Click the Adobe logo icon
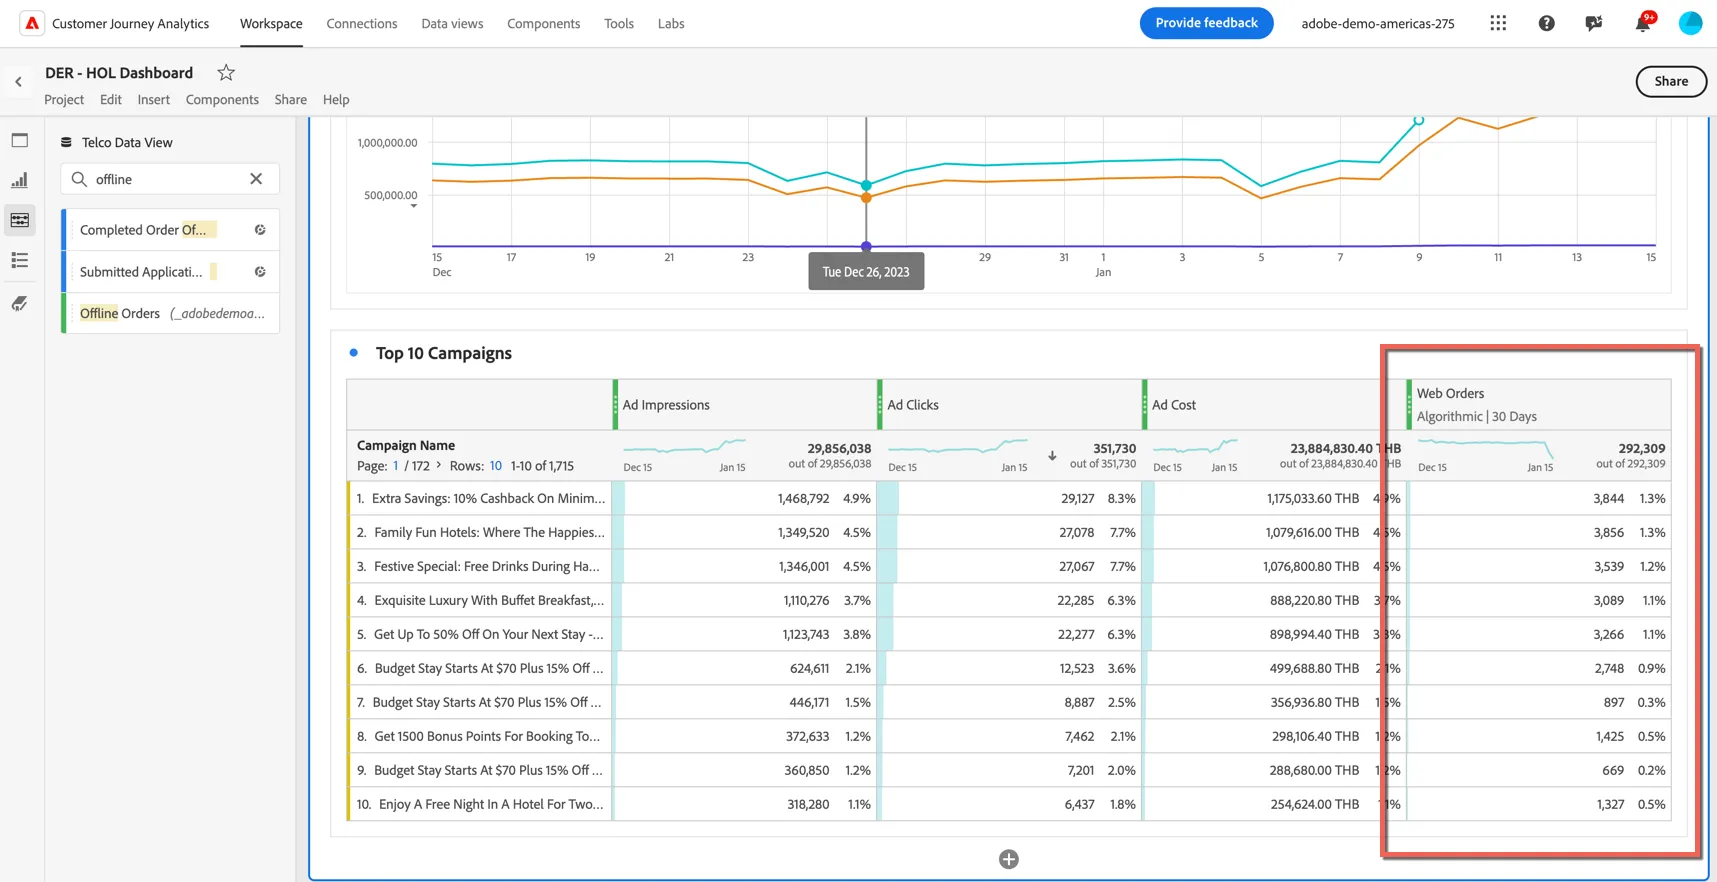Screen dimensions: 1717x882 (x=32, y=23)
